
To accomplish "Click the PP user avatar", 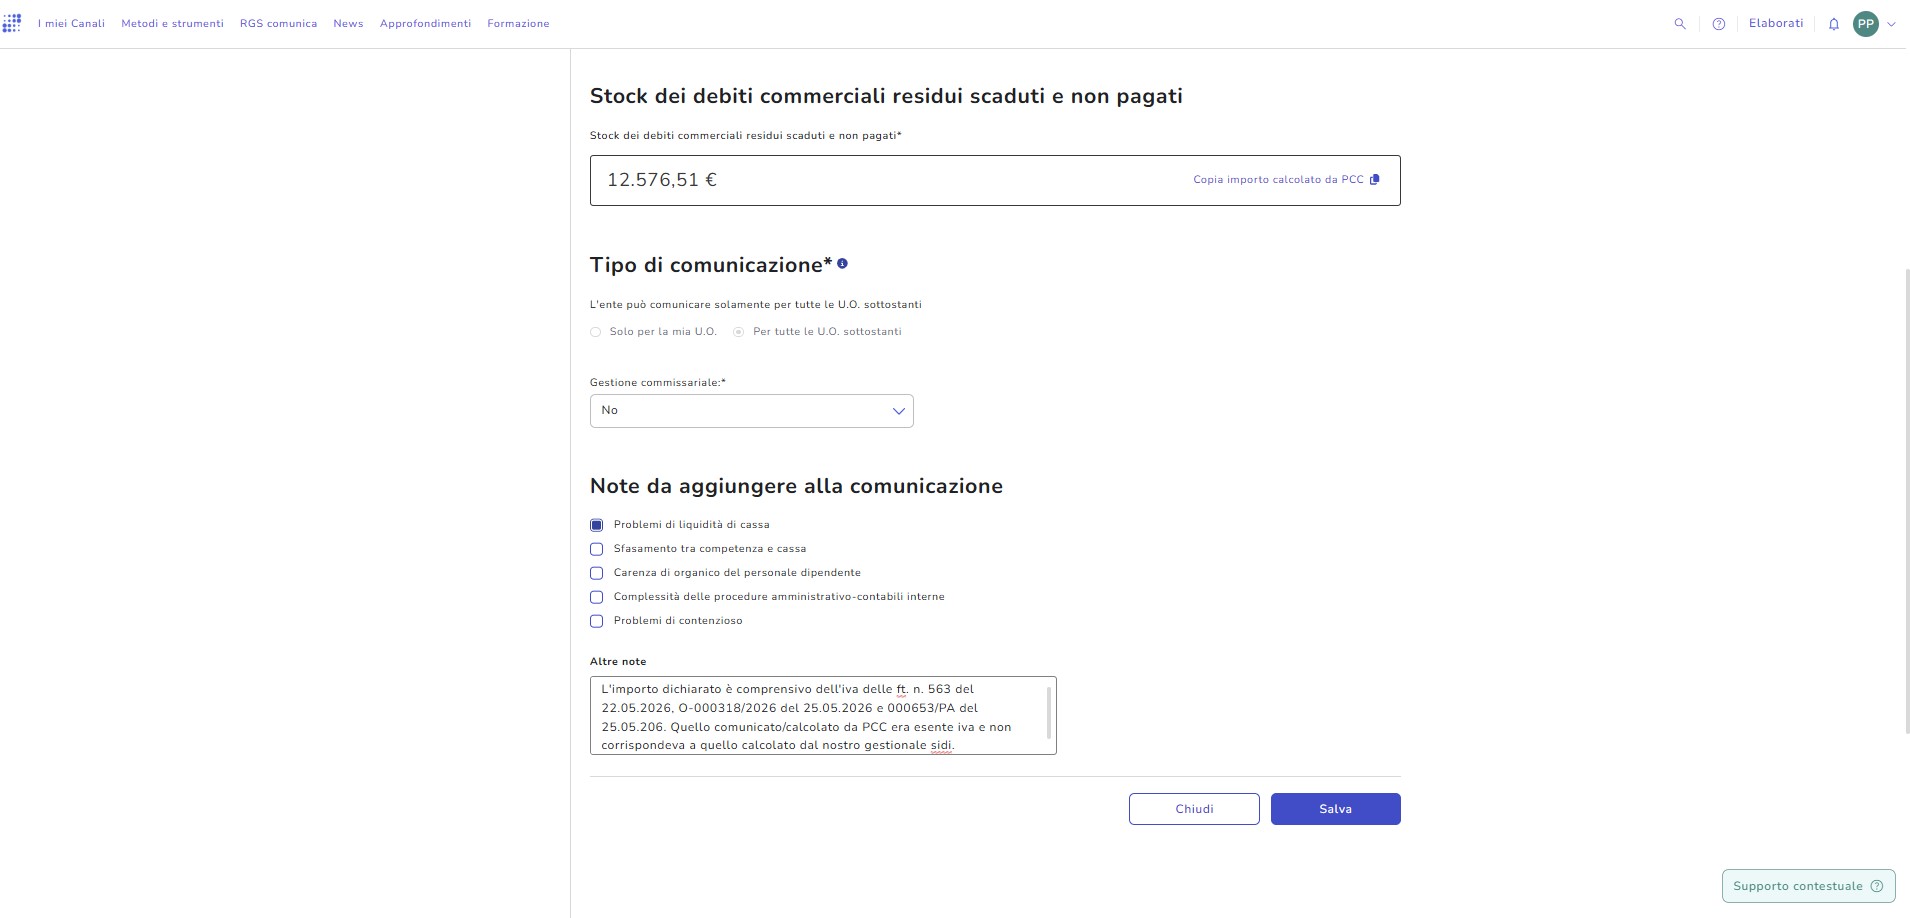I will click(x=1866, y=24).
